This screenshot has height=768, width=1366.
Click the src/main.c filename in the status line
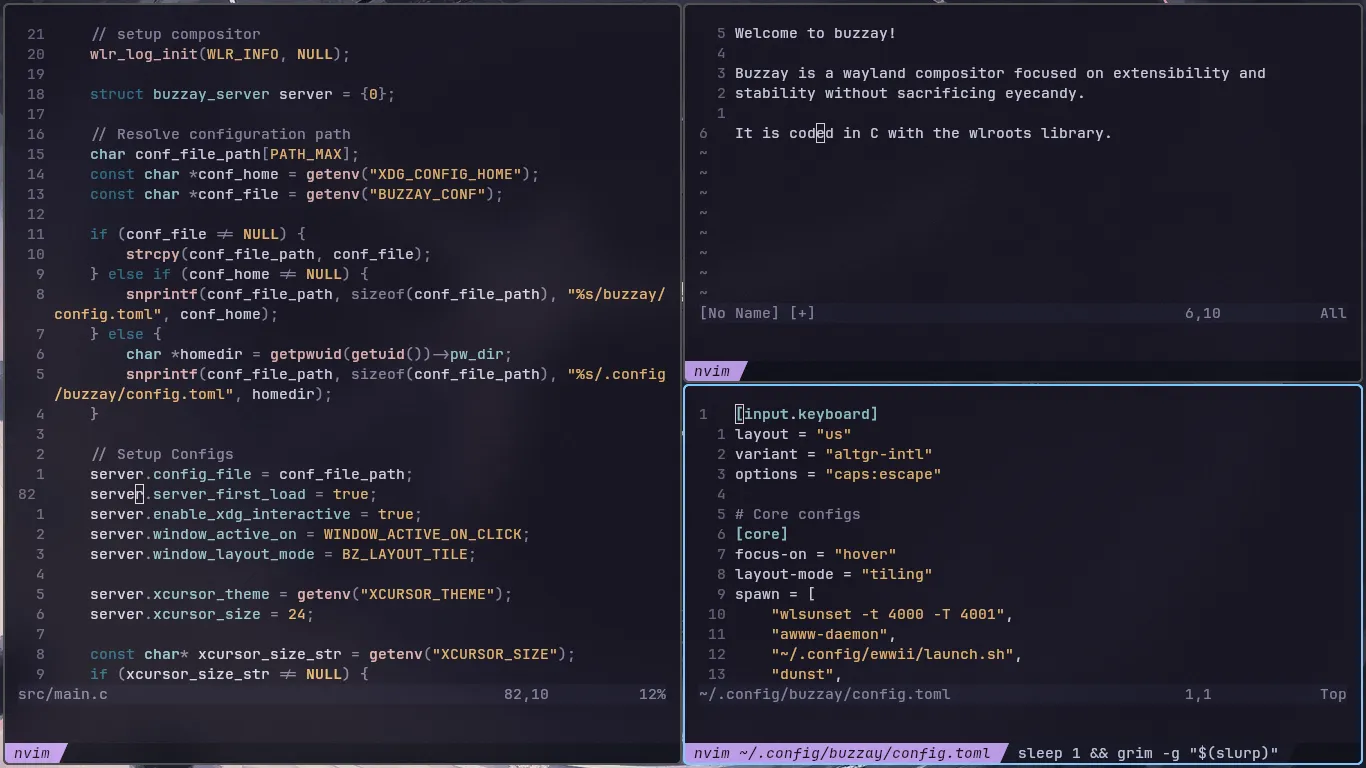point(63,694)
